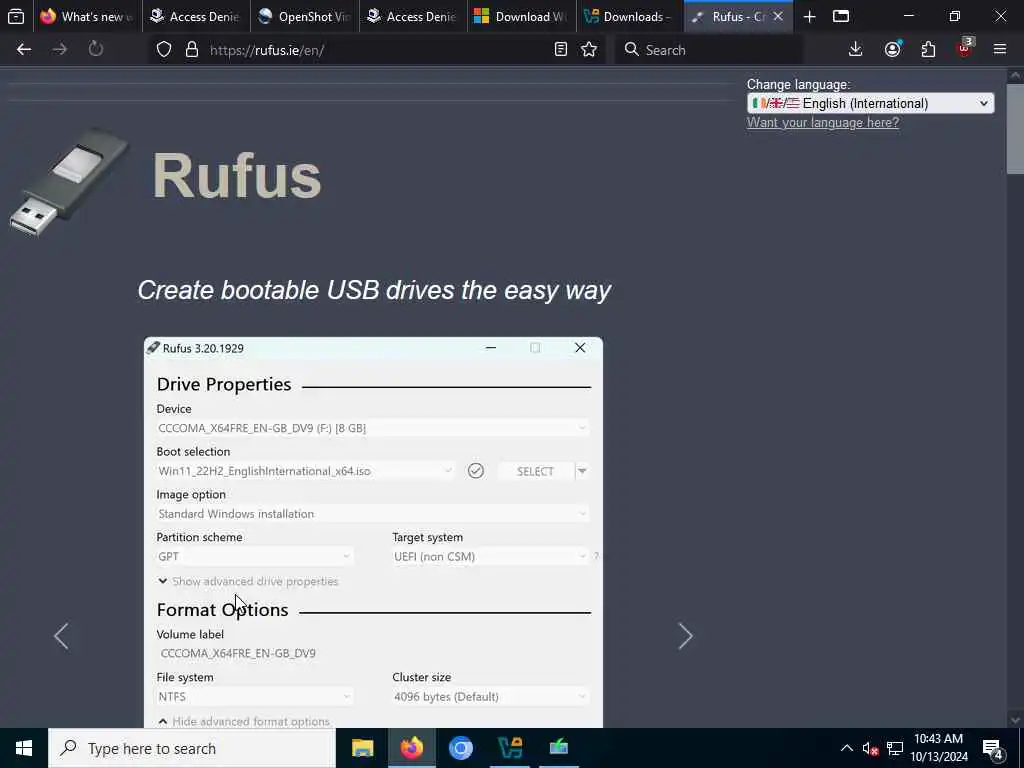Open Windows Start menu

pyautogui.click(x=24, y=748)
